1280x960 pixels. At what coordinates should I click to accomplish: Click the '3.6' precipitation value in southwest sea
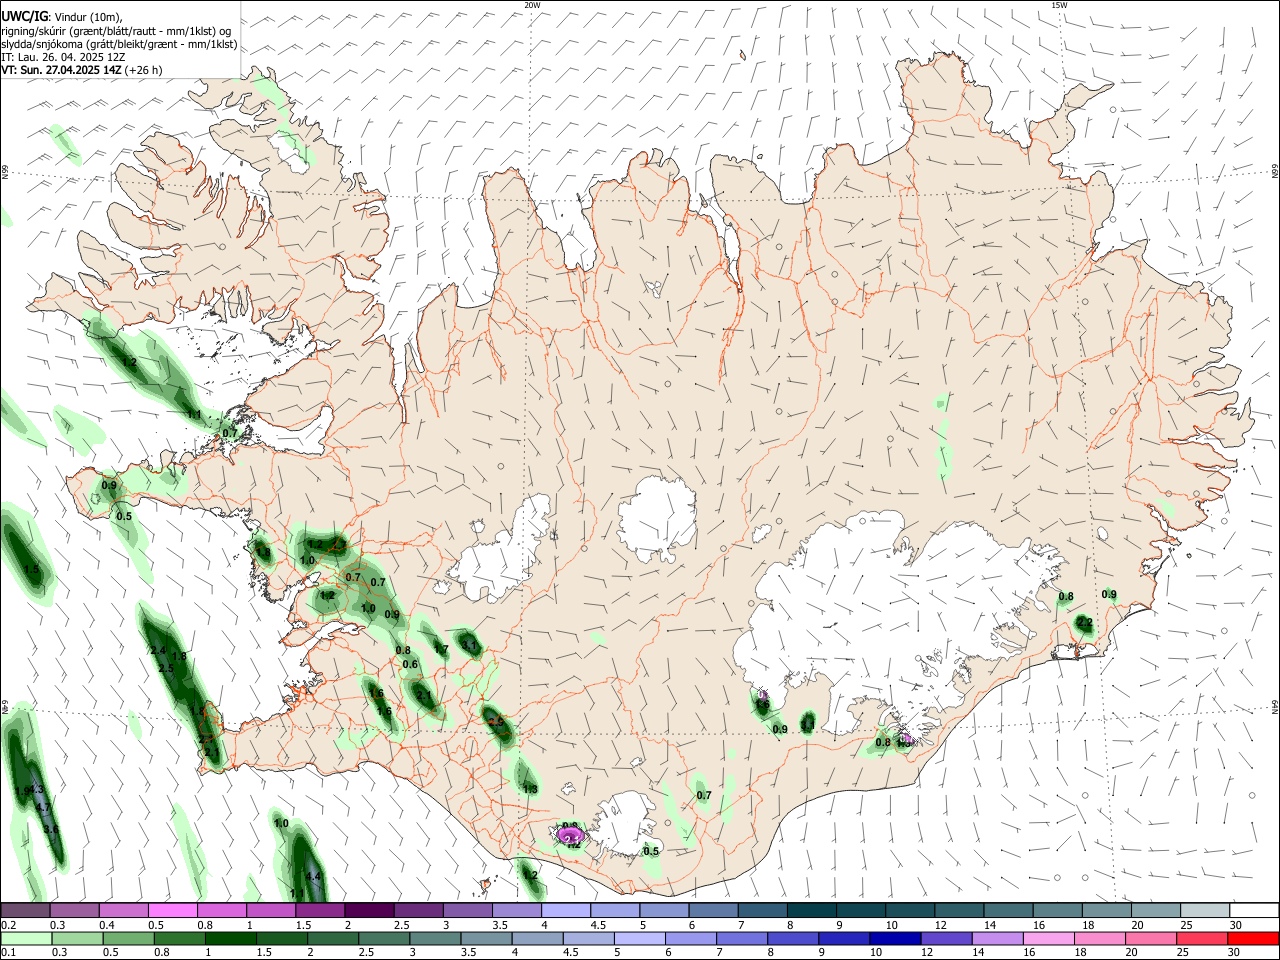[51, 829]
